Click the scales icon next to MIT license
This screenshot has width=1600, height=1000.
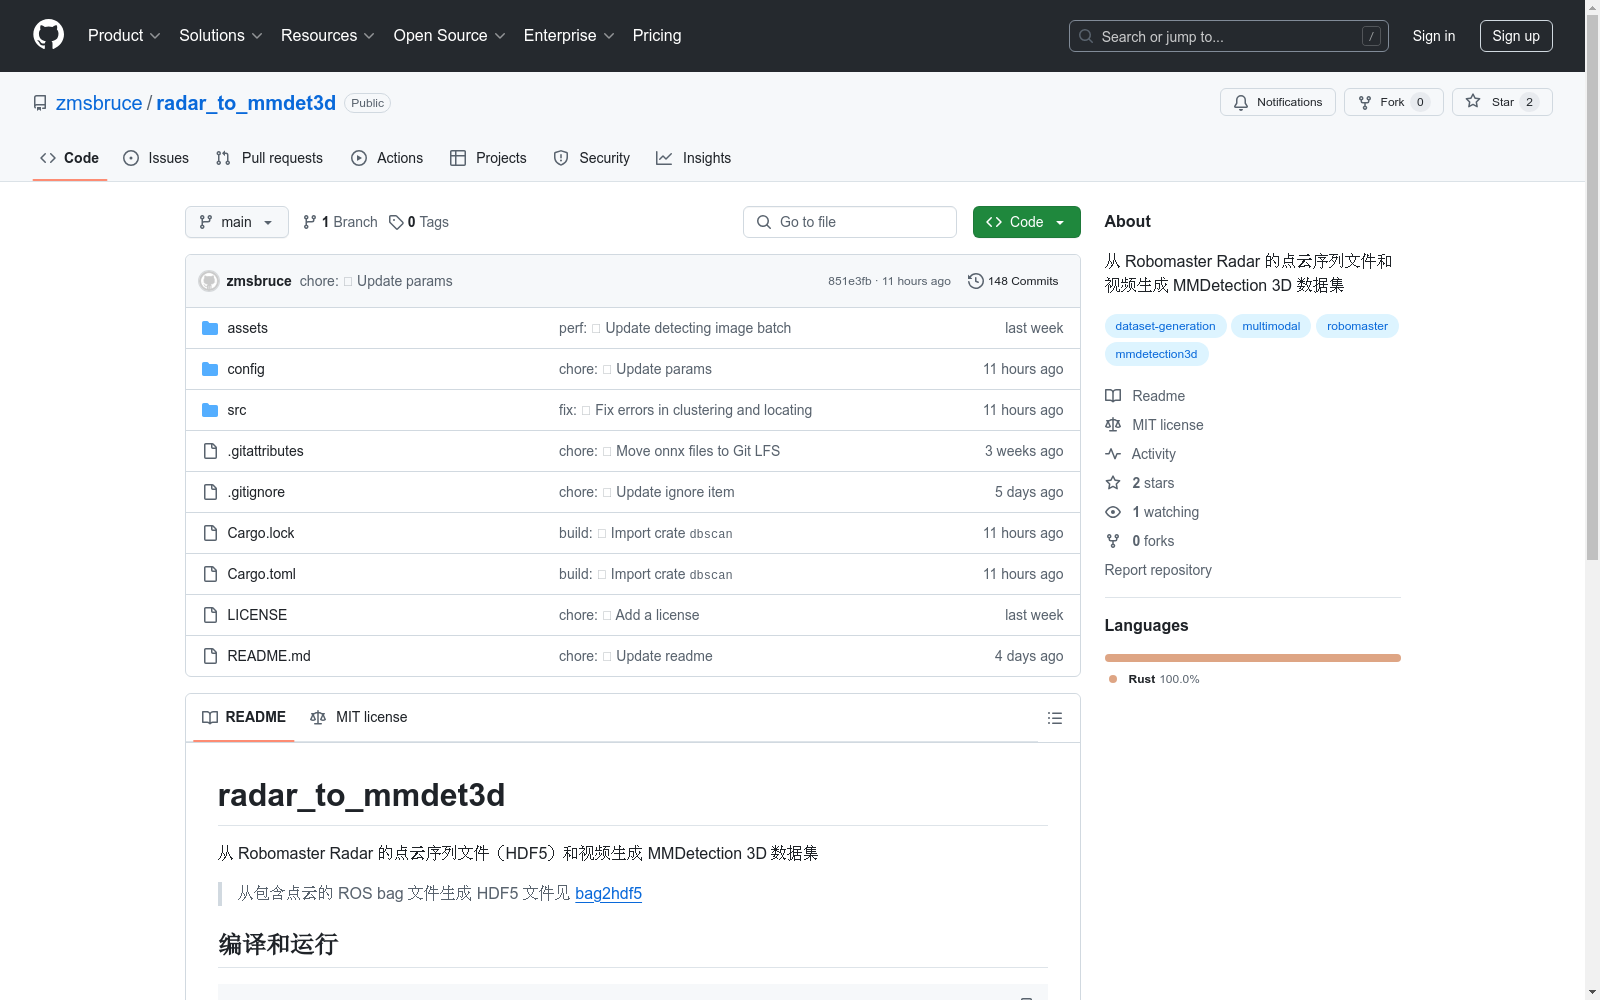point(1113,425)
